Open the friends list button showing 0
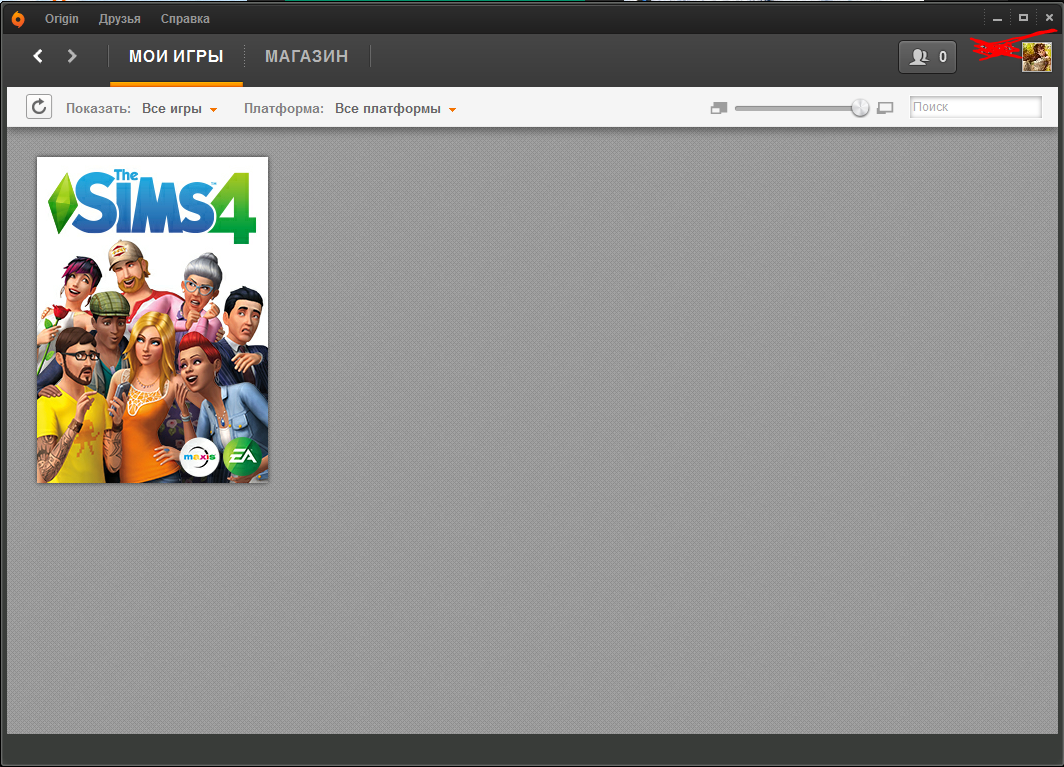 click(927, 57)
